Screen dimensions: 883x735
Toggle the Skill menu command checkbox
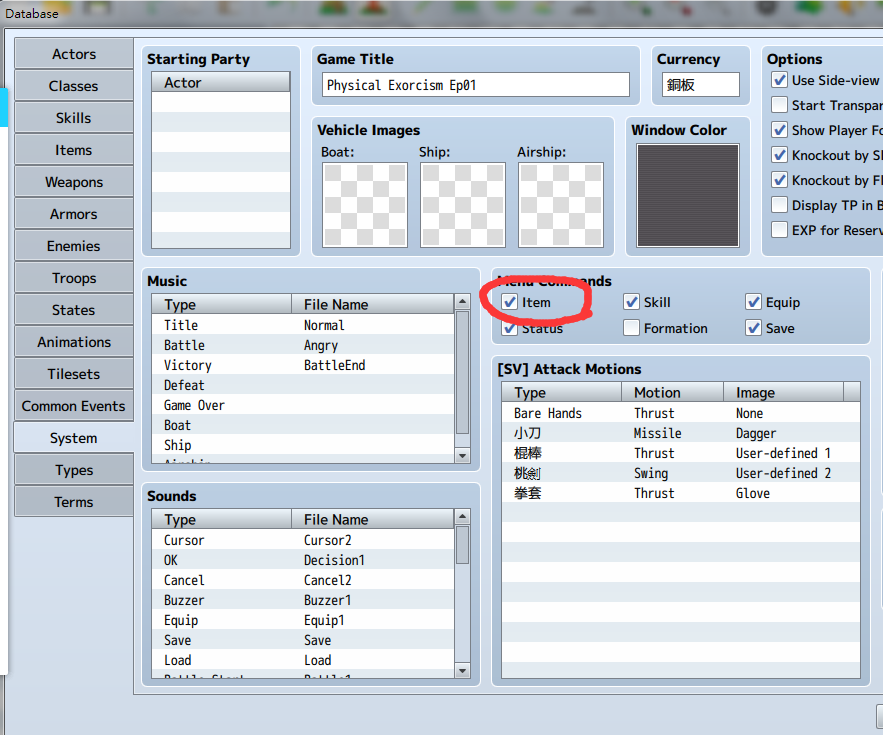click(x=631, y=302)
